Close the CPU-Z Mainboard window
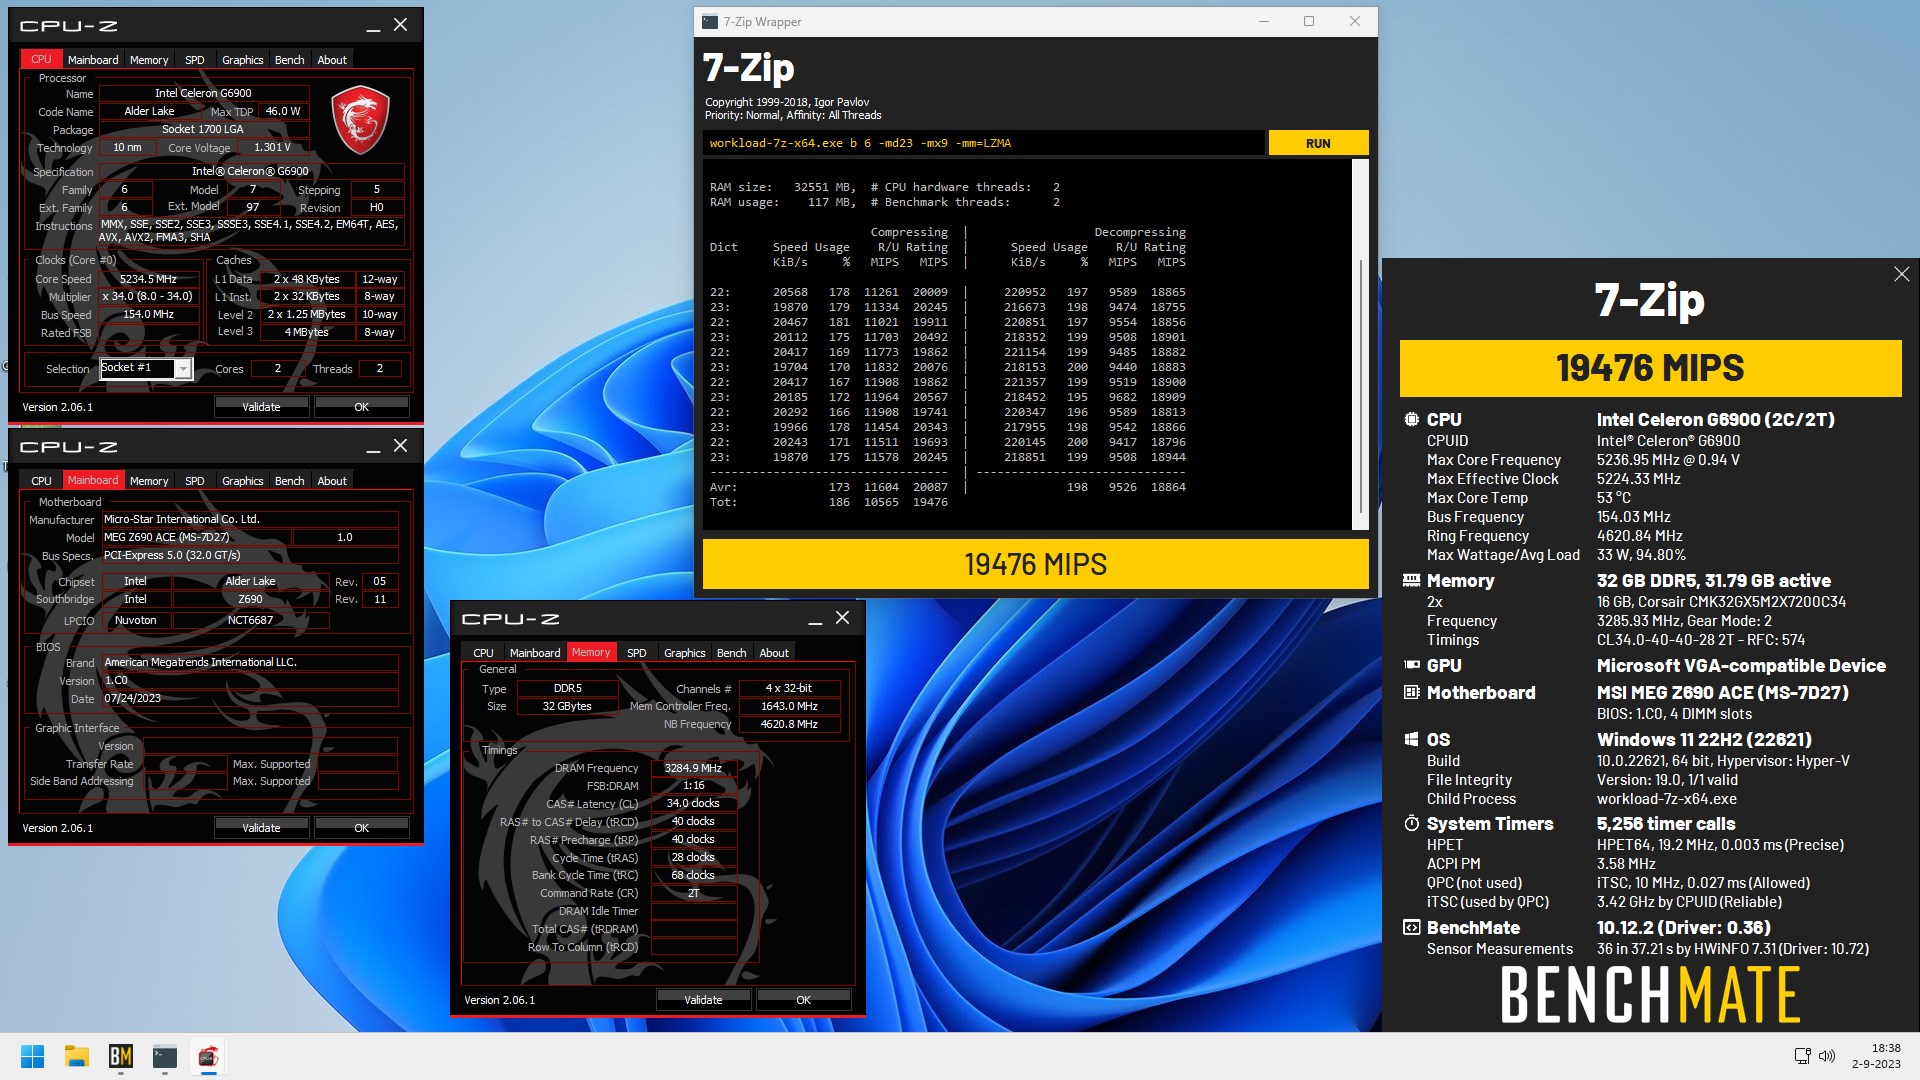The height and width of the screenshot is (1080, 1920). [x=400, y=446]
